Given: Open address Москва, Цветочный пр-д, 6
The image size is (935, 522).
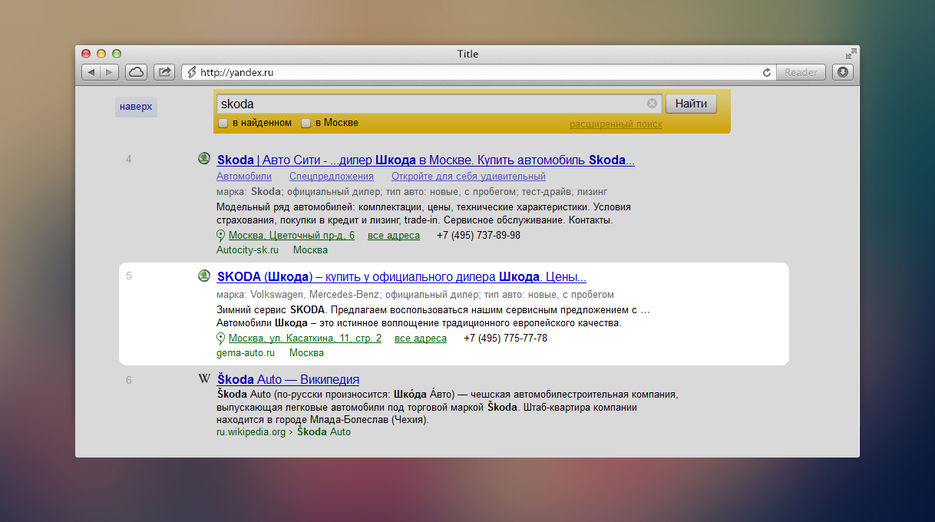Looking at the screenshot, I should 292,236.
